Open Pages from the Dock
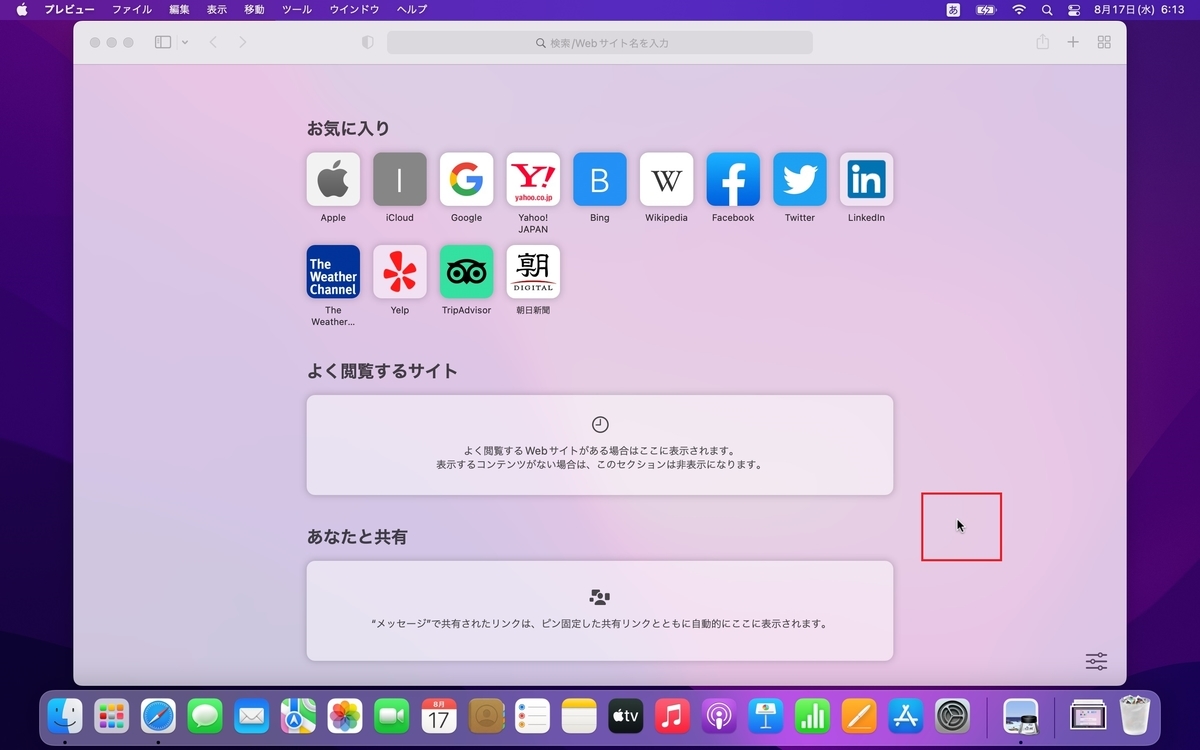Image resolution: width=1200 pixels, height=750 pixels. coord(859,715)
